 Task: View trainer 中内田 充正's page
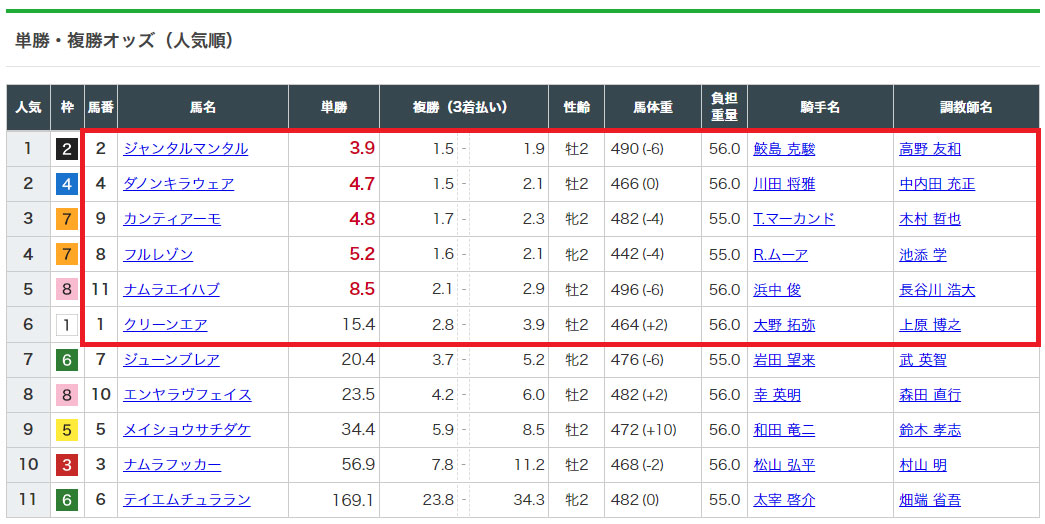tap(936, 184)
